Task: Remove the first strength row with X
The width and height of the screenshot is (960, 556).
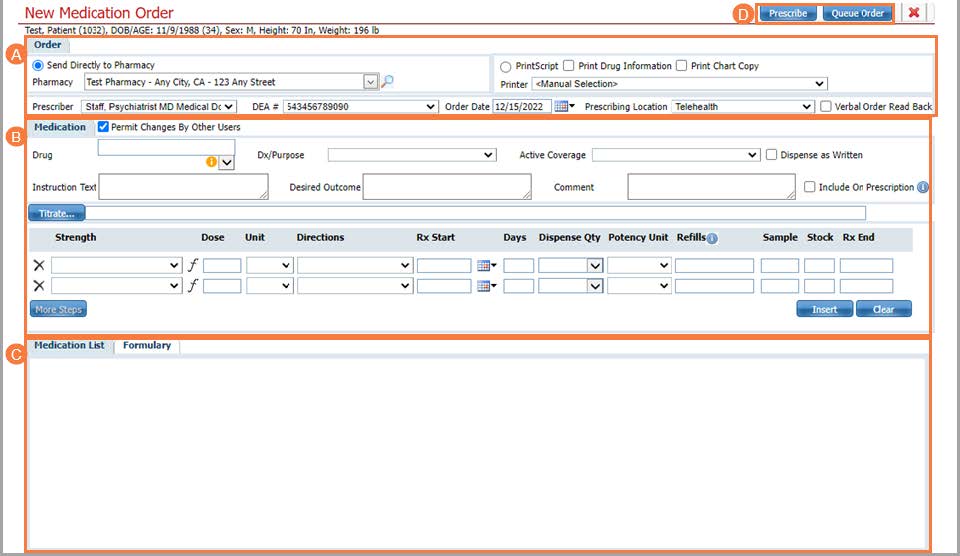Action: click(39, 265)
